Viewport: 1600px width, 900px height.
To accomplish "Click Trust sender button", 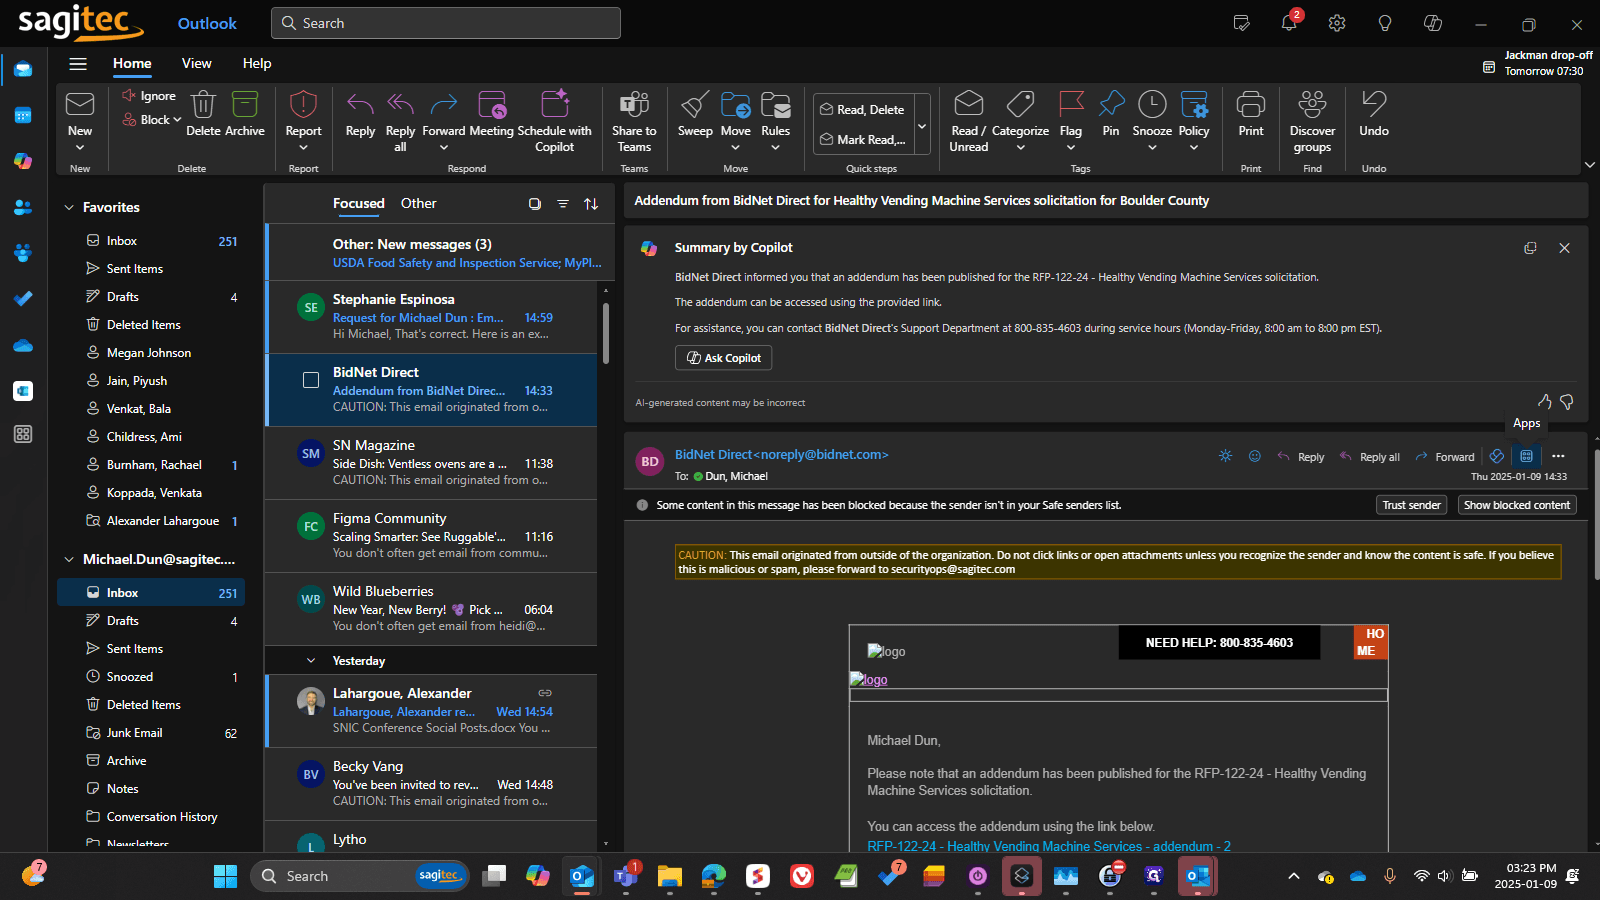I will 1411,505.
